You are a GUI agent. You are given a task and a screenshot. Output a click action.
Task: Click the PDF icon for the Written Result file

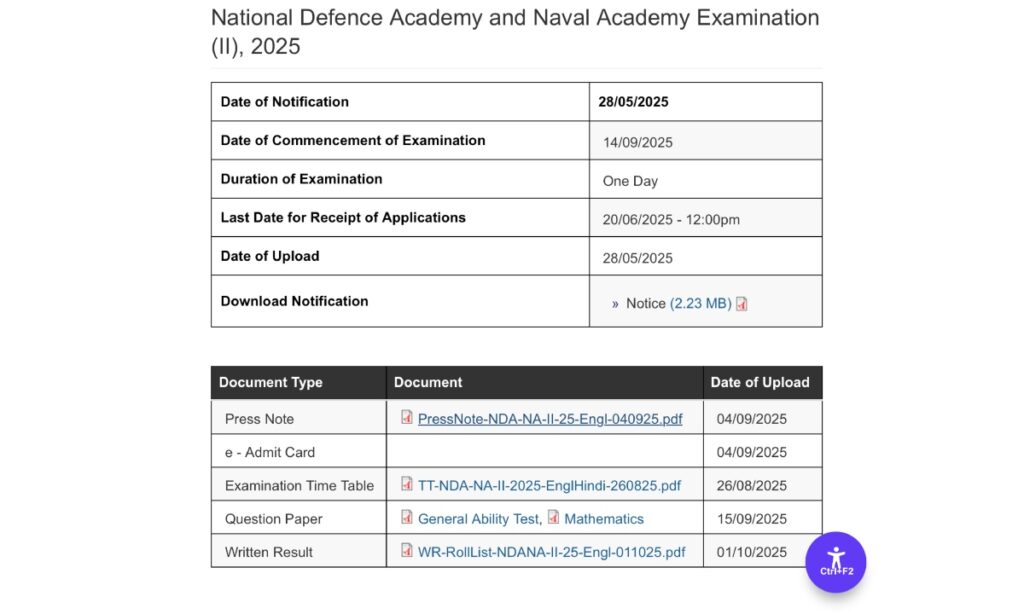click(407, 551)
